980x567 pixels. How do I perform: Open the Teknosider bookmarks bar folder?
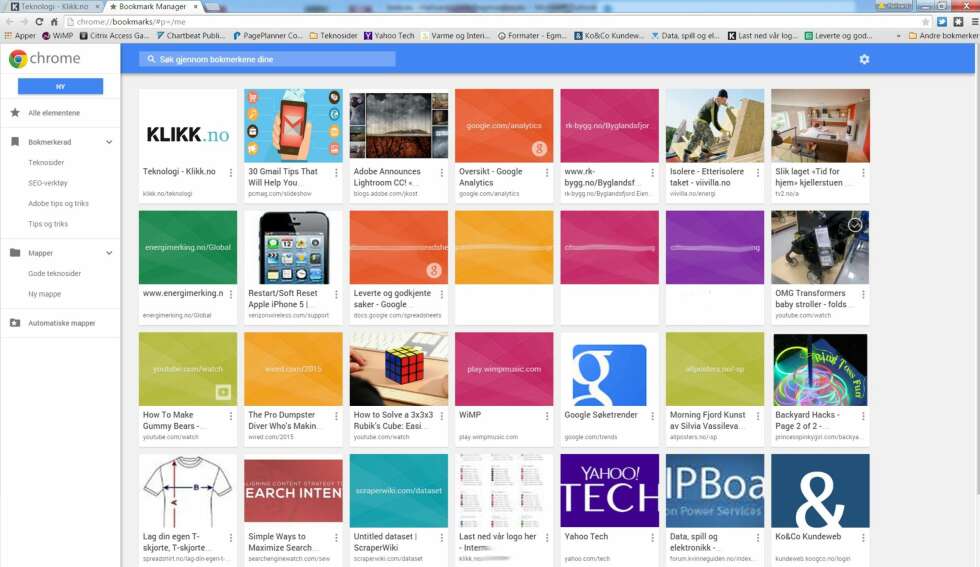333,36
